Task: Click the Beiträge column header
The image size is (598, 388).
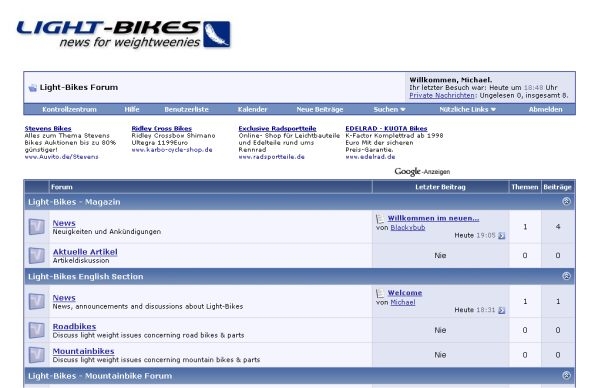Action: 558,187
